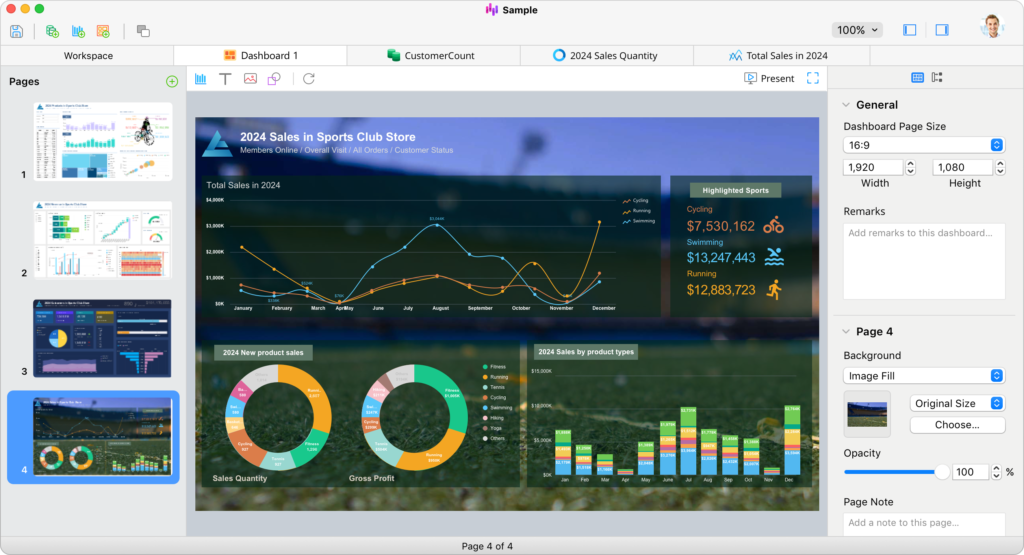
Task: Select the Shapes tool
Action: coord(274,79)
